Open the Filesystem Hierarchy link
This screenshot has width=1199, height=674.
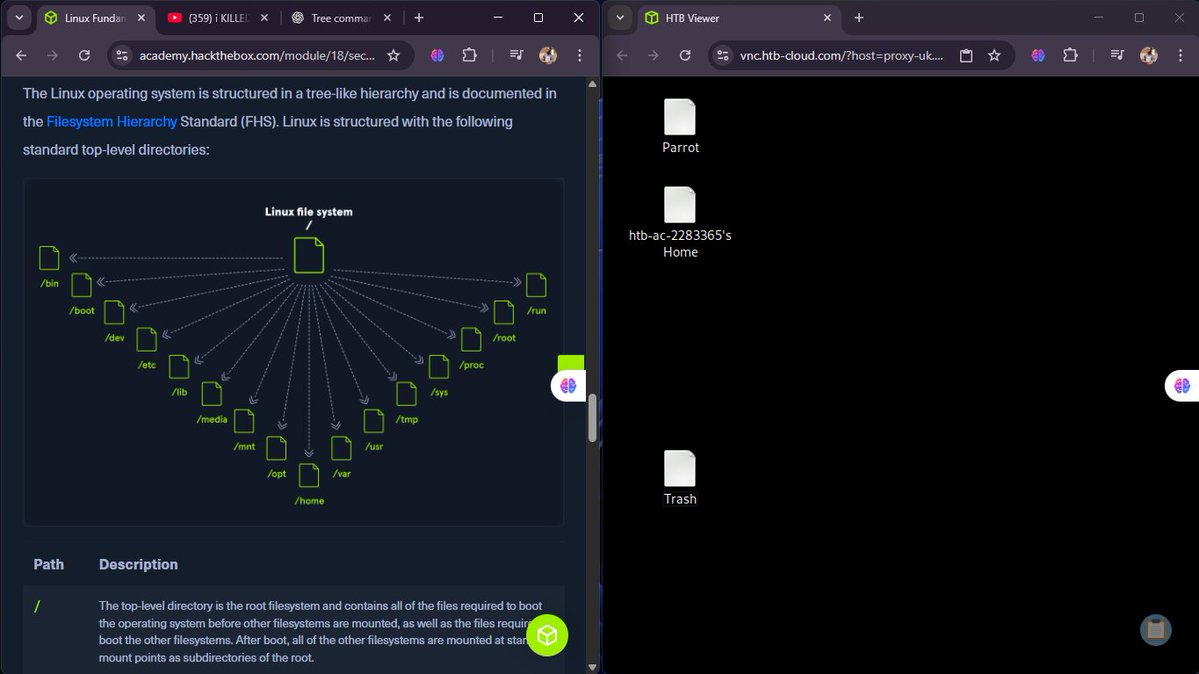[111, 121]
